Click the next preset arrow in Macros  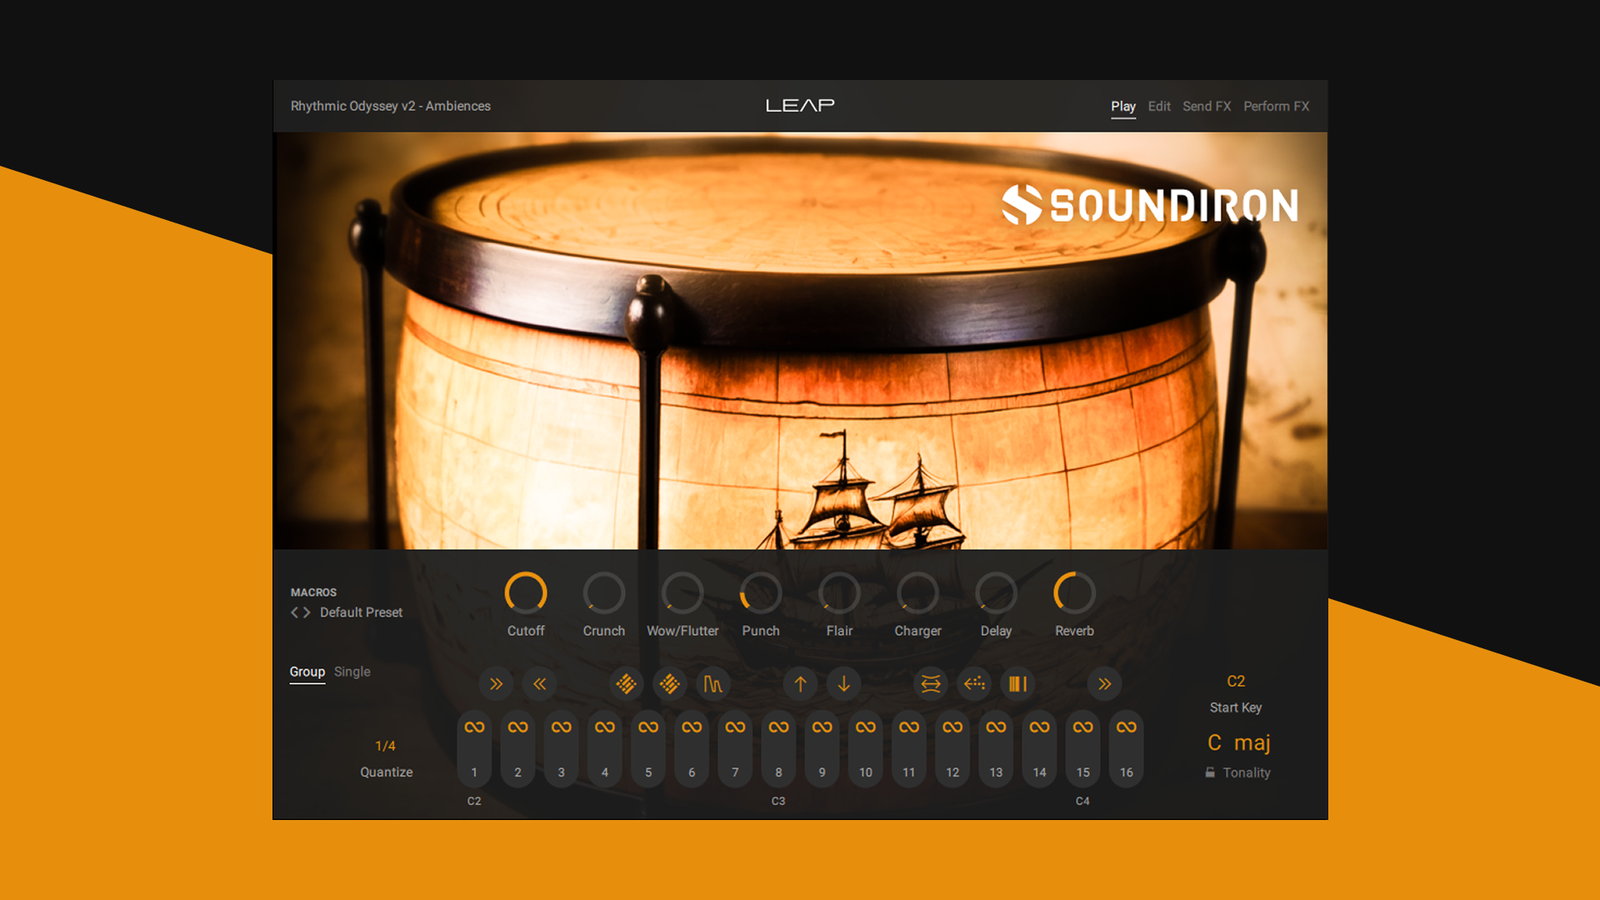coord(307,613)
